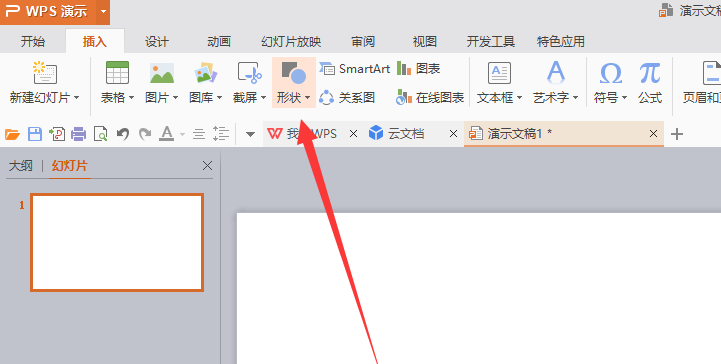Image resolution: width=721 pixels, height=364 pixels.
Task: Switch to 幻灯片放映 tab
Action: point(291,41)
